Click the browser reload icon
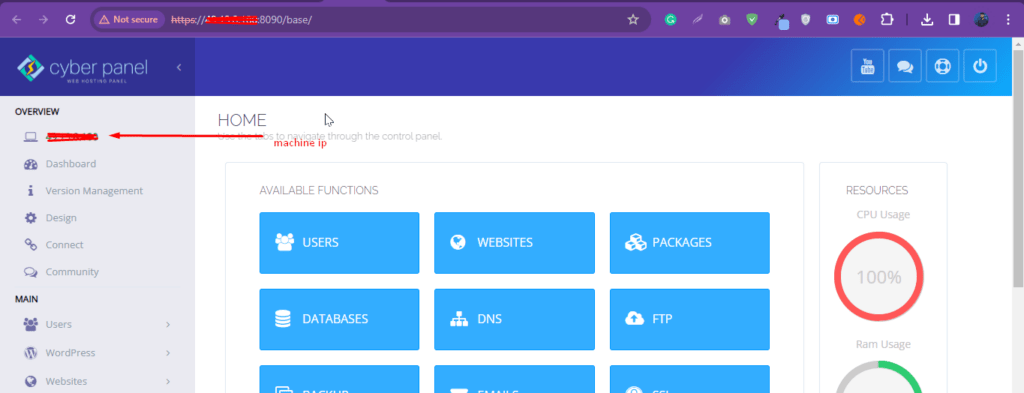1024x393 pixels. (71, 20)
